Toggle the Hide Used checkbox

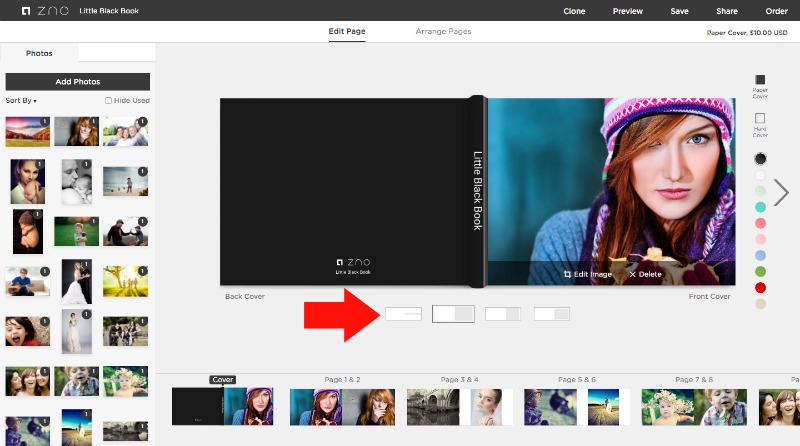pyautogui.click(x=108, y=101)
